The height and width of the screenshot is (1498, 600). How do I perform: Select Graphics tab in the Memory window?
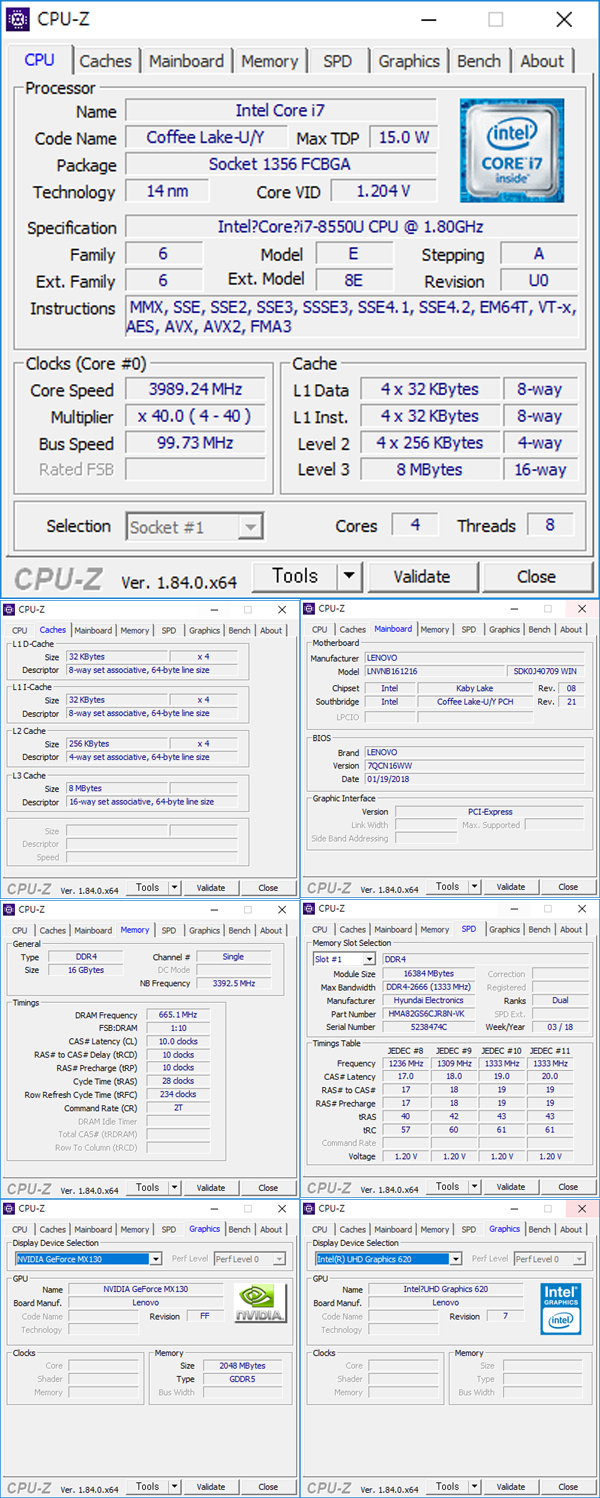(x=204, y=931)
